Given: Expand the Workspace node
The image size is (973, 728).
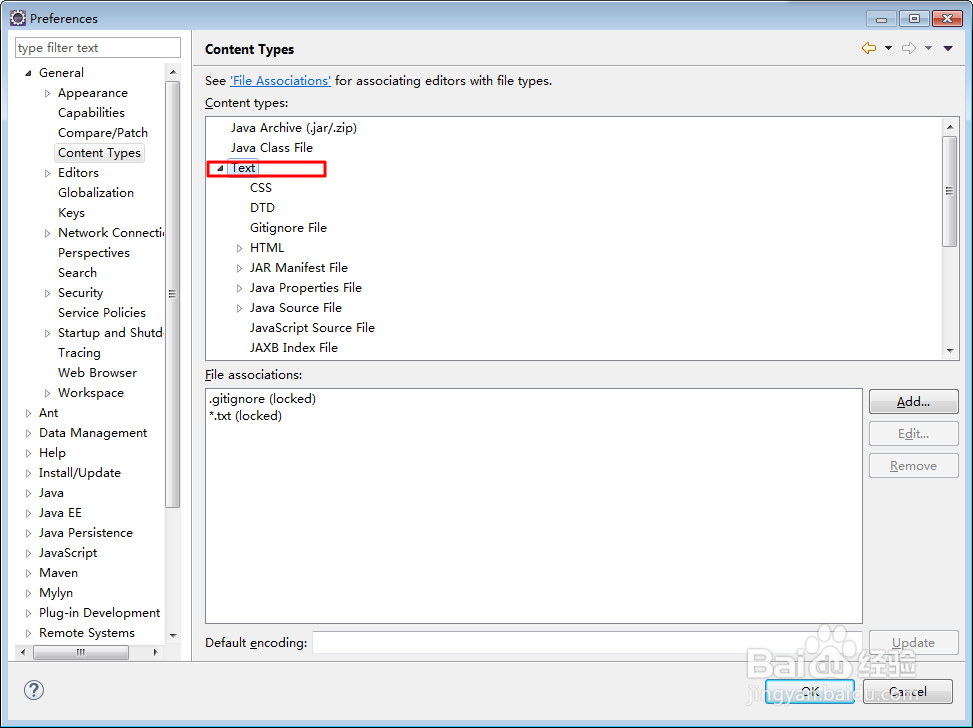Looking at the screenshot, I should coord(47,393).
